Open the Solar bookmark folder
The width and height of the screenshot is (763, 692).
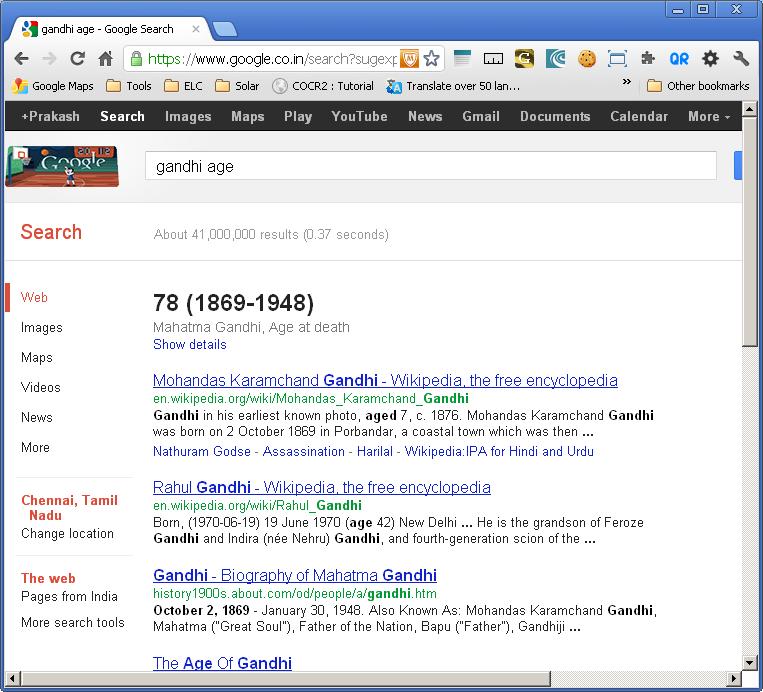click(237, 86)
